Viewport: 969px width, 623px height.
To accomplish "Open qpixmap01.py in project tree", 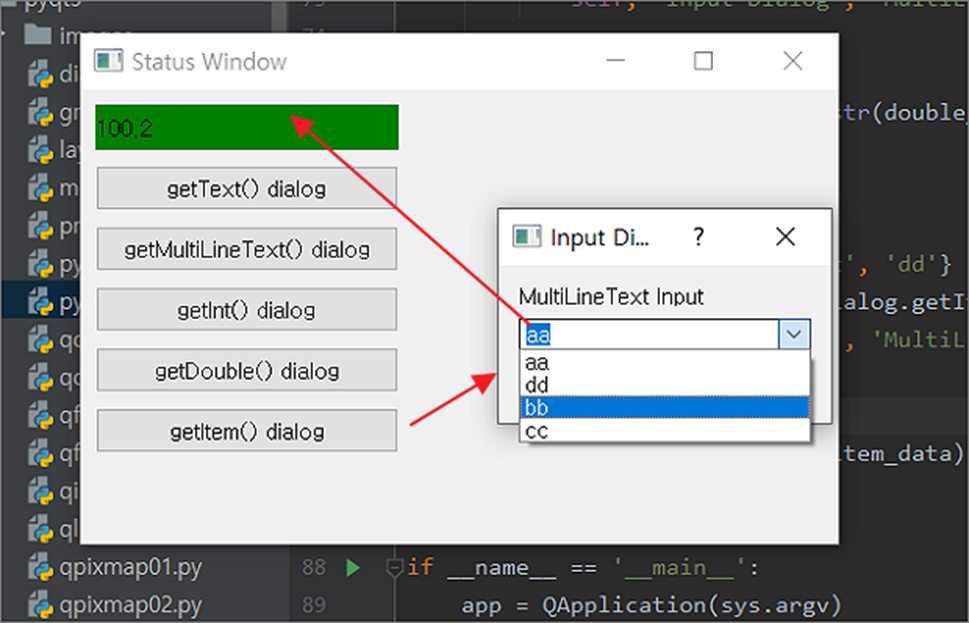I will click(130, 567).
